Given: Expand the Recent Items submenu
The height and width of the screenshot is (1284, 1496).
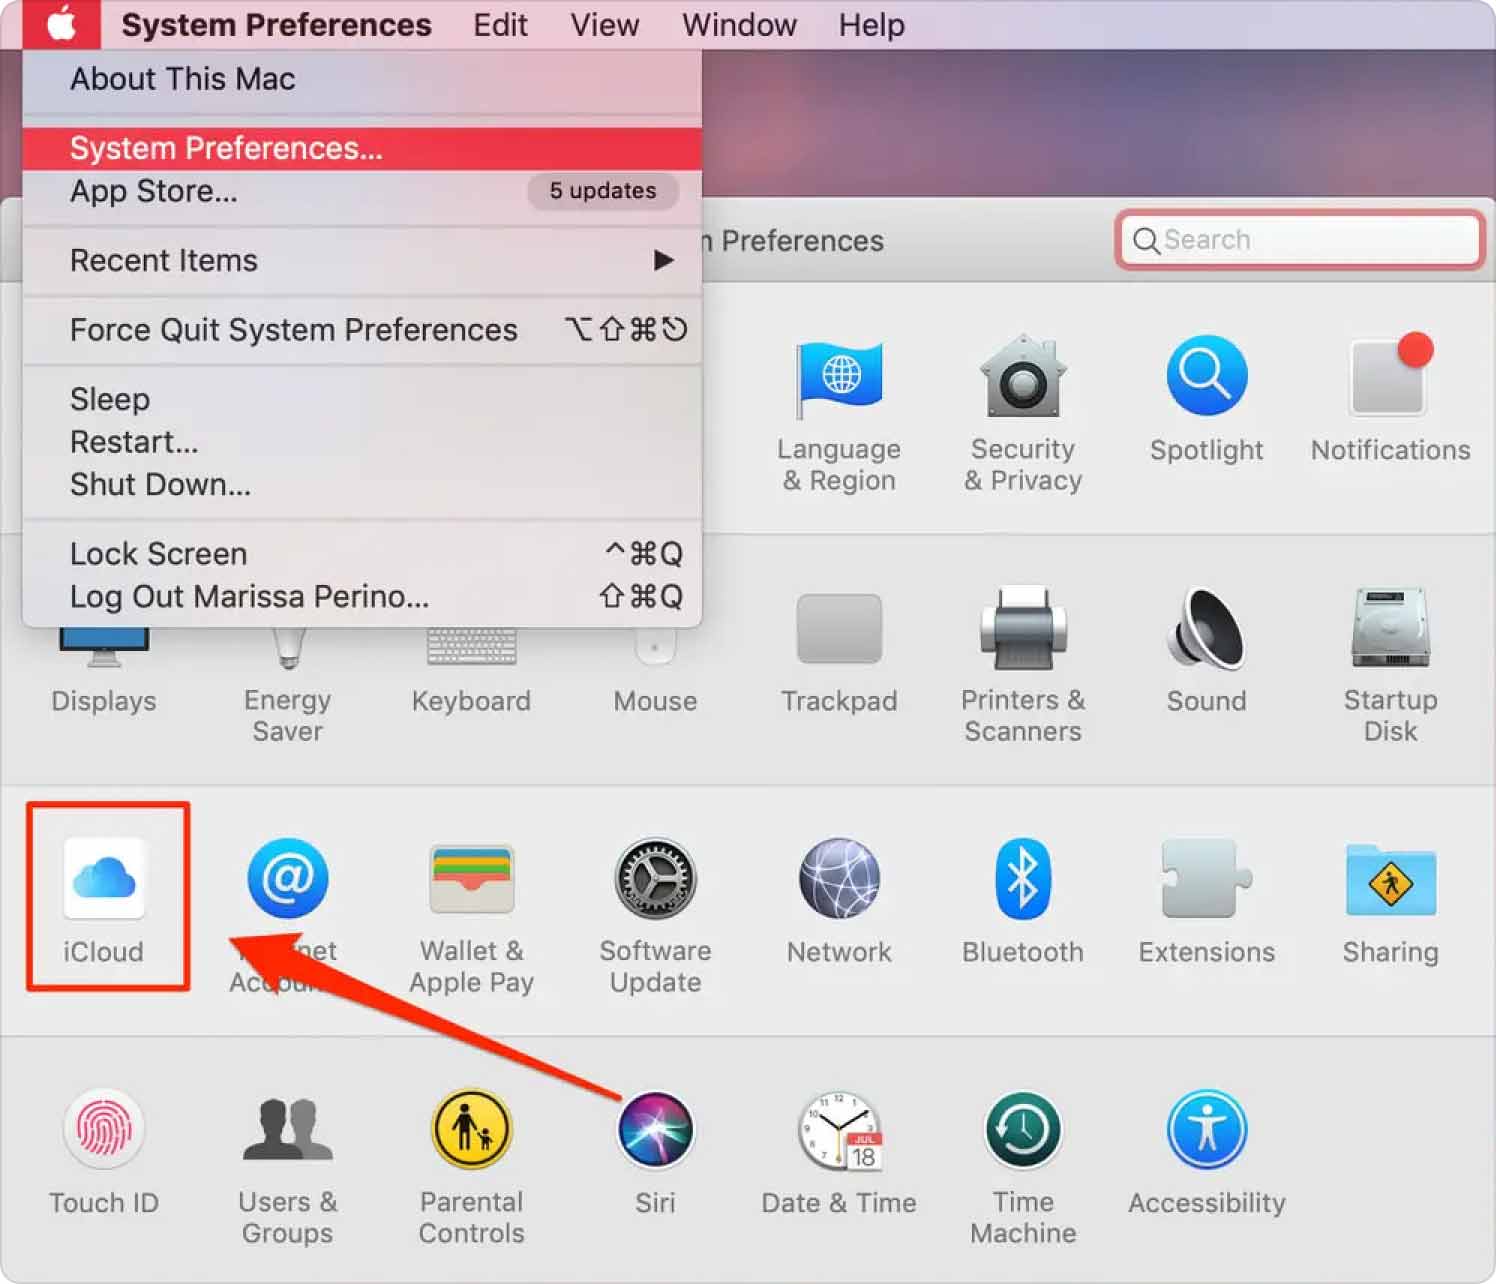Looking at the screenshot, I should [x=362, y=260].
